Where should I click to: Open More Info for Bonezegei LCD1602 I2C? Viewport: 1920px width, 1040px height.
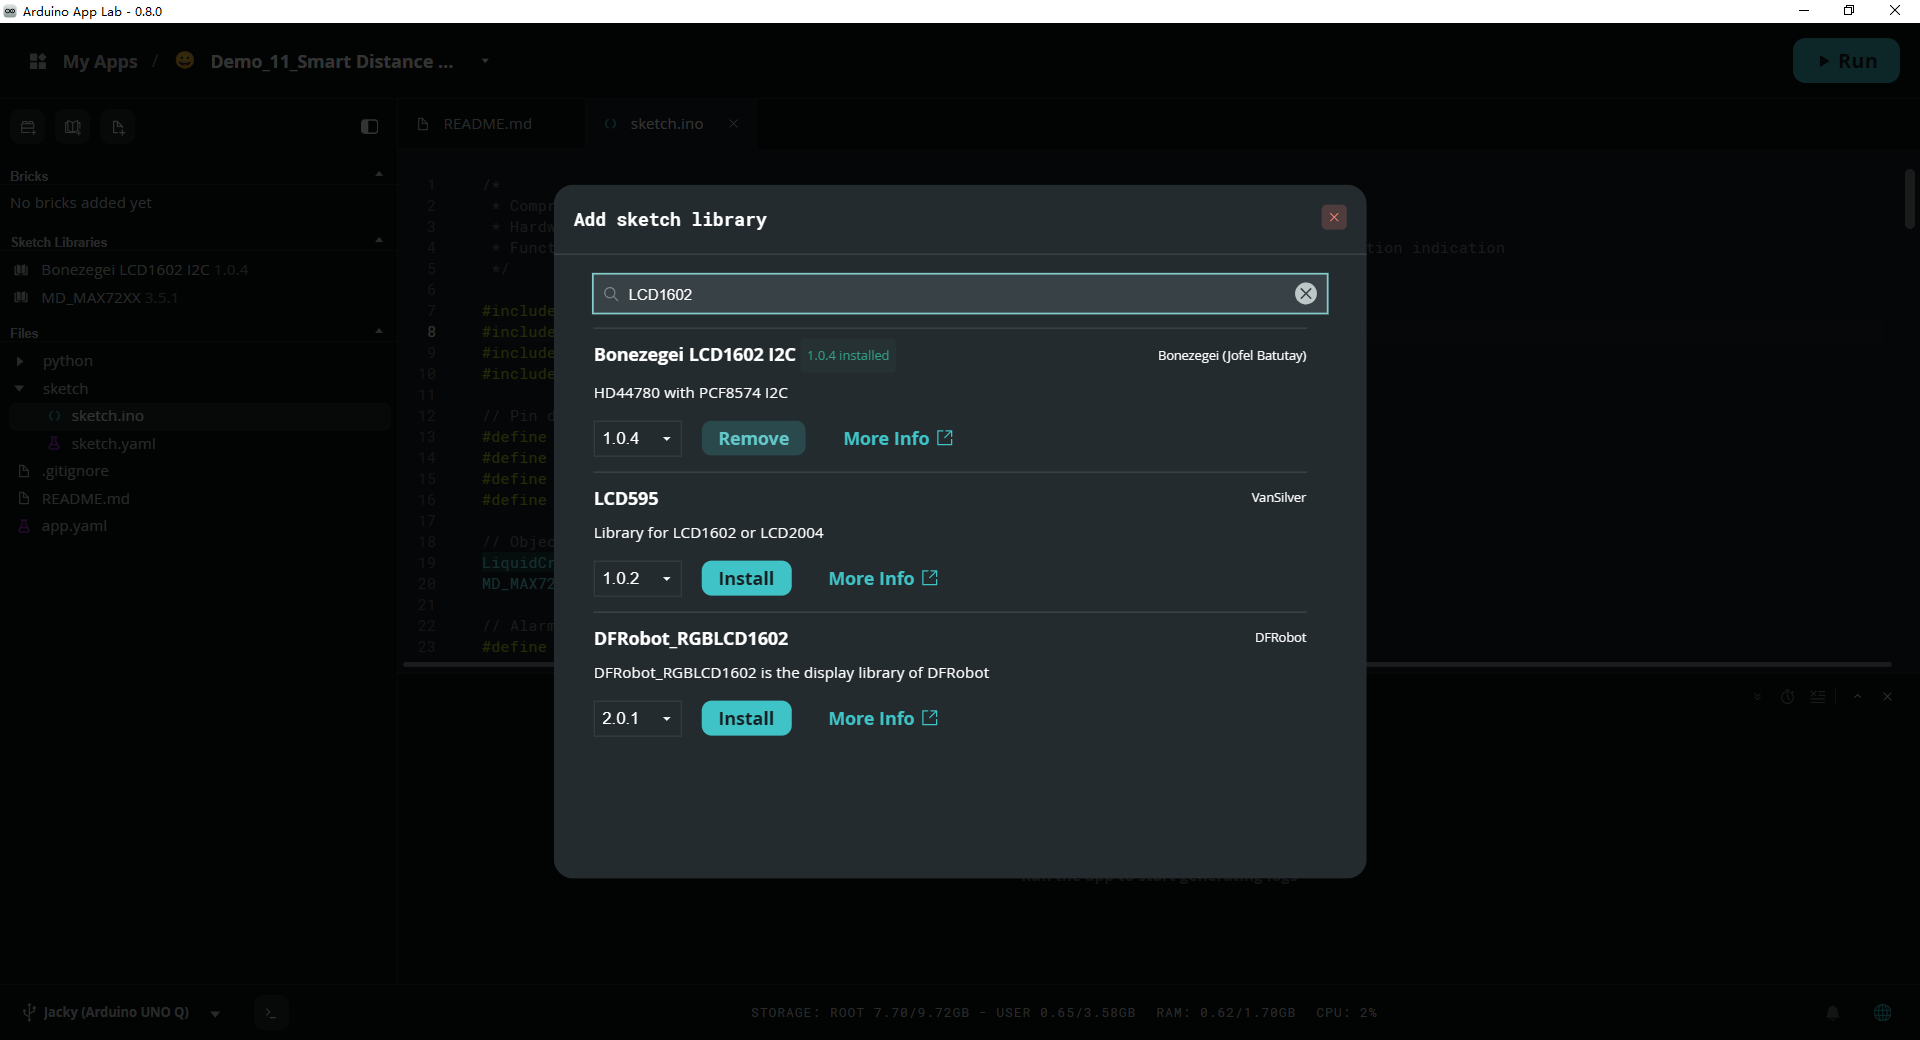click(898, 438)
